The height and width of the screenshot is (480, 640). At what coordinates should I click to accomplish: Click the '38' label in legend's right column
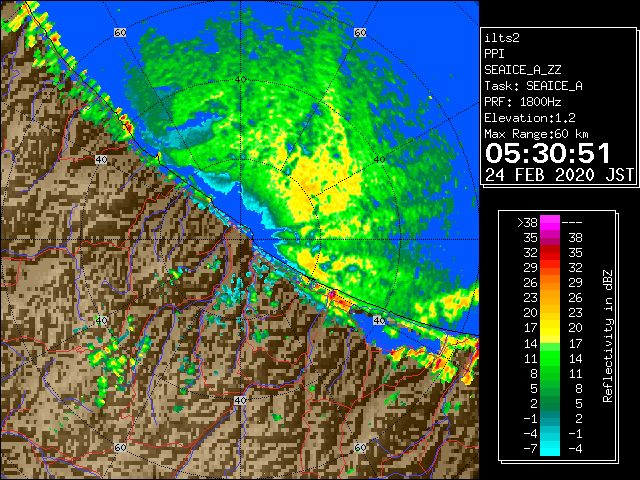pos(575,238)
